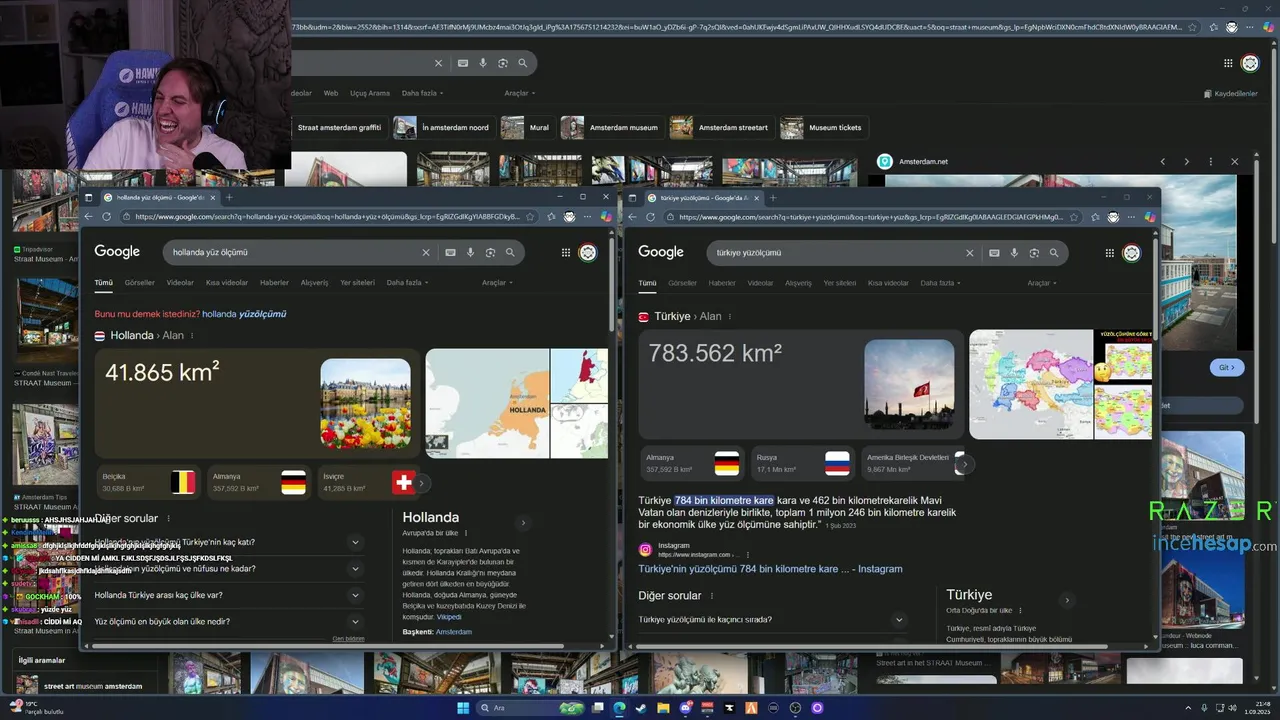Screen dimensions: 1280x720
Task: Click the Windows Start button
Action: coord(463,708)
